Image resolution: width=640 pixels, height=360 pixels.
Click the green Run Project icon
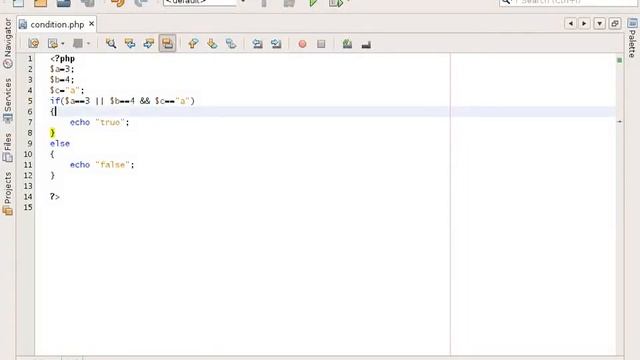point(313,3)
